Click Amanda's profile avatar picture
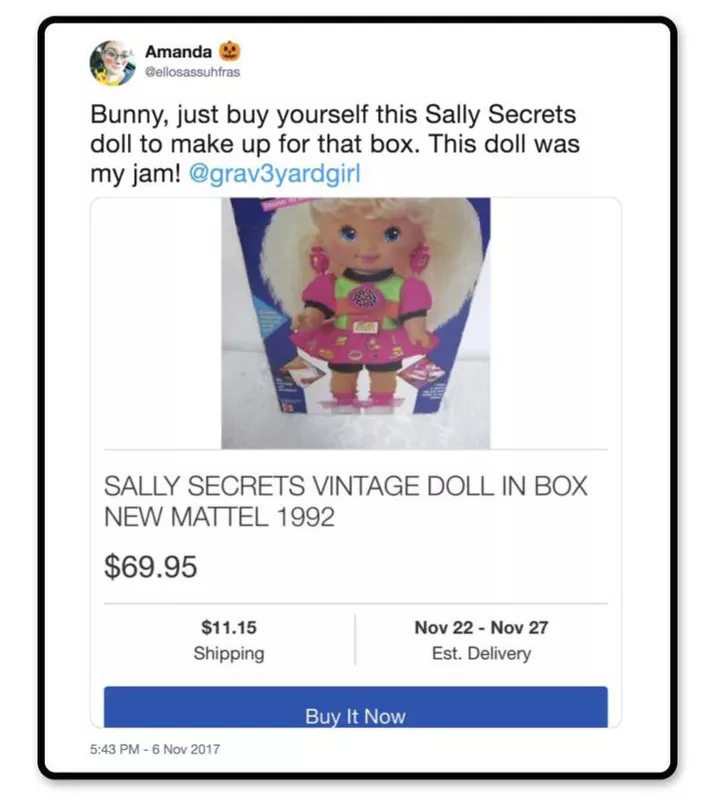The image size is (715, 800). point(112,62)
